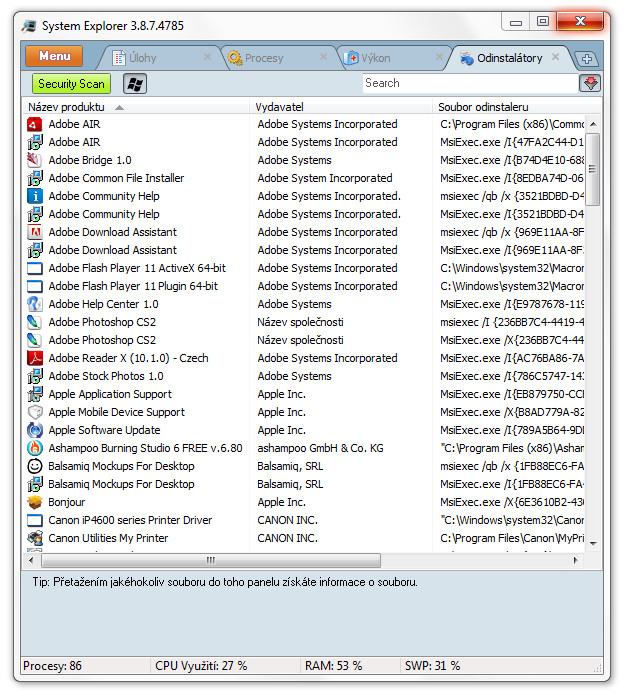Sort by Název produktu column header
The image size is (625, 695).
coord(135,107)
